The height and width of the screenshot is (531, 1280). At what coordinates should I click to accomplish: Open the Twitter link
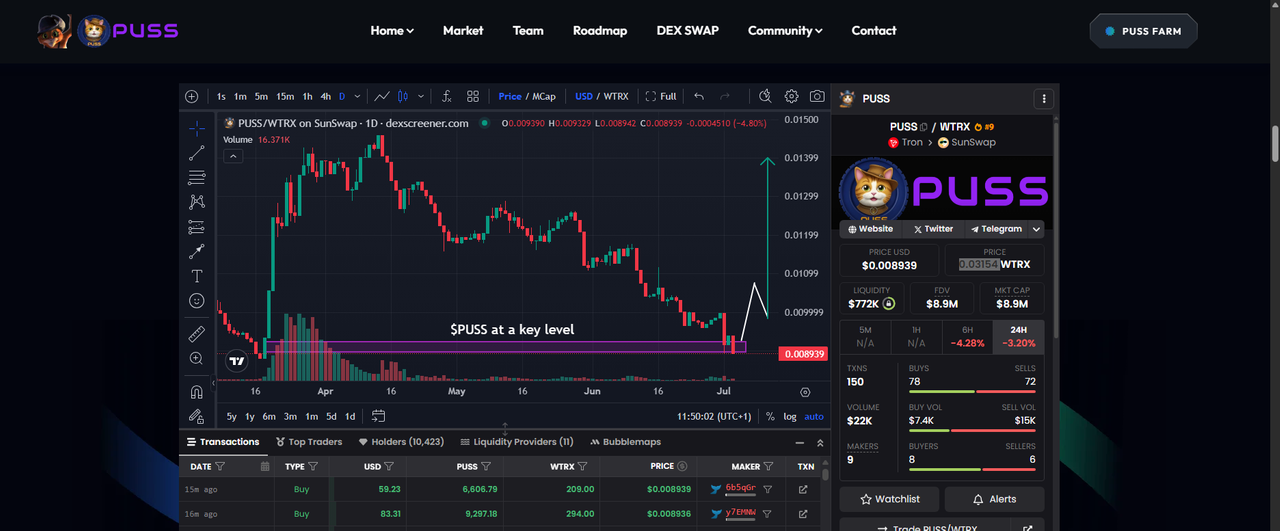[934, 229]
